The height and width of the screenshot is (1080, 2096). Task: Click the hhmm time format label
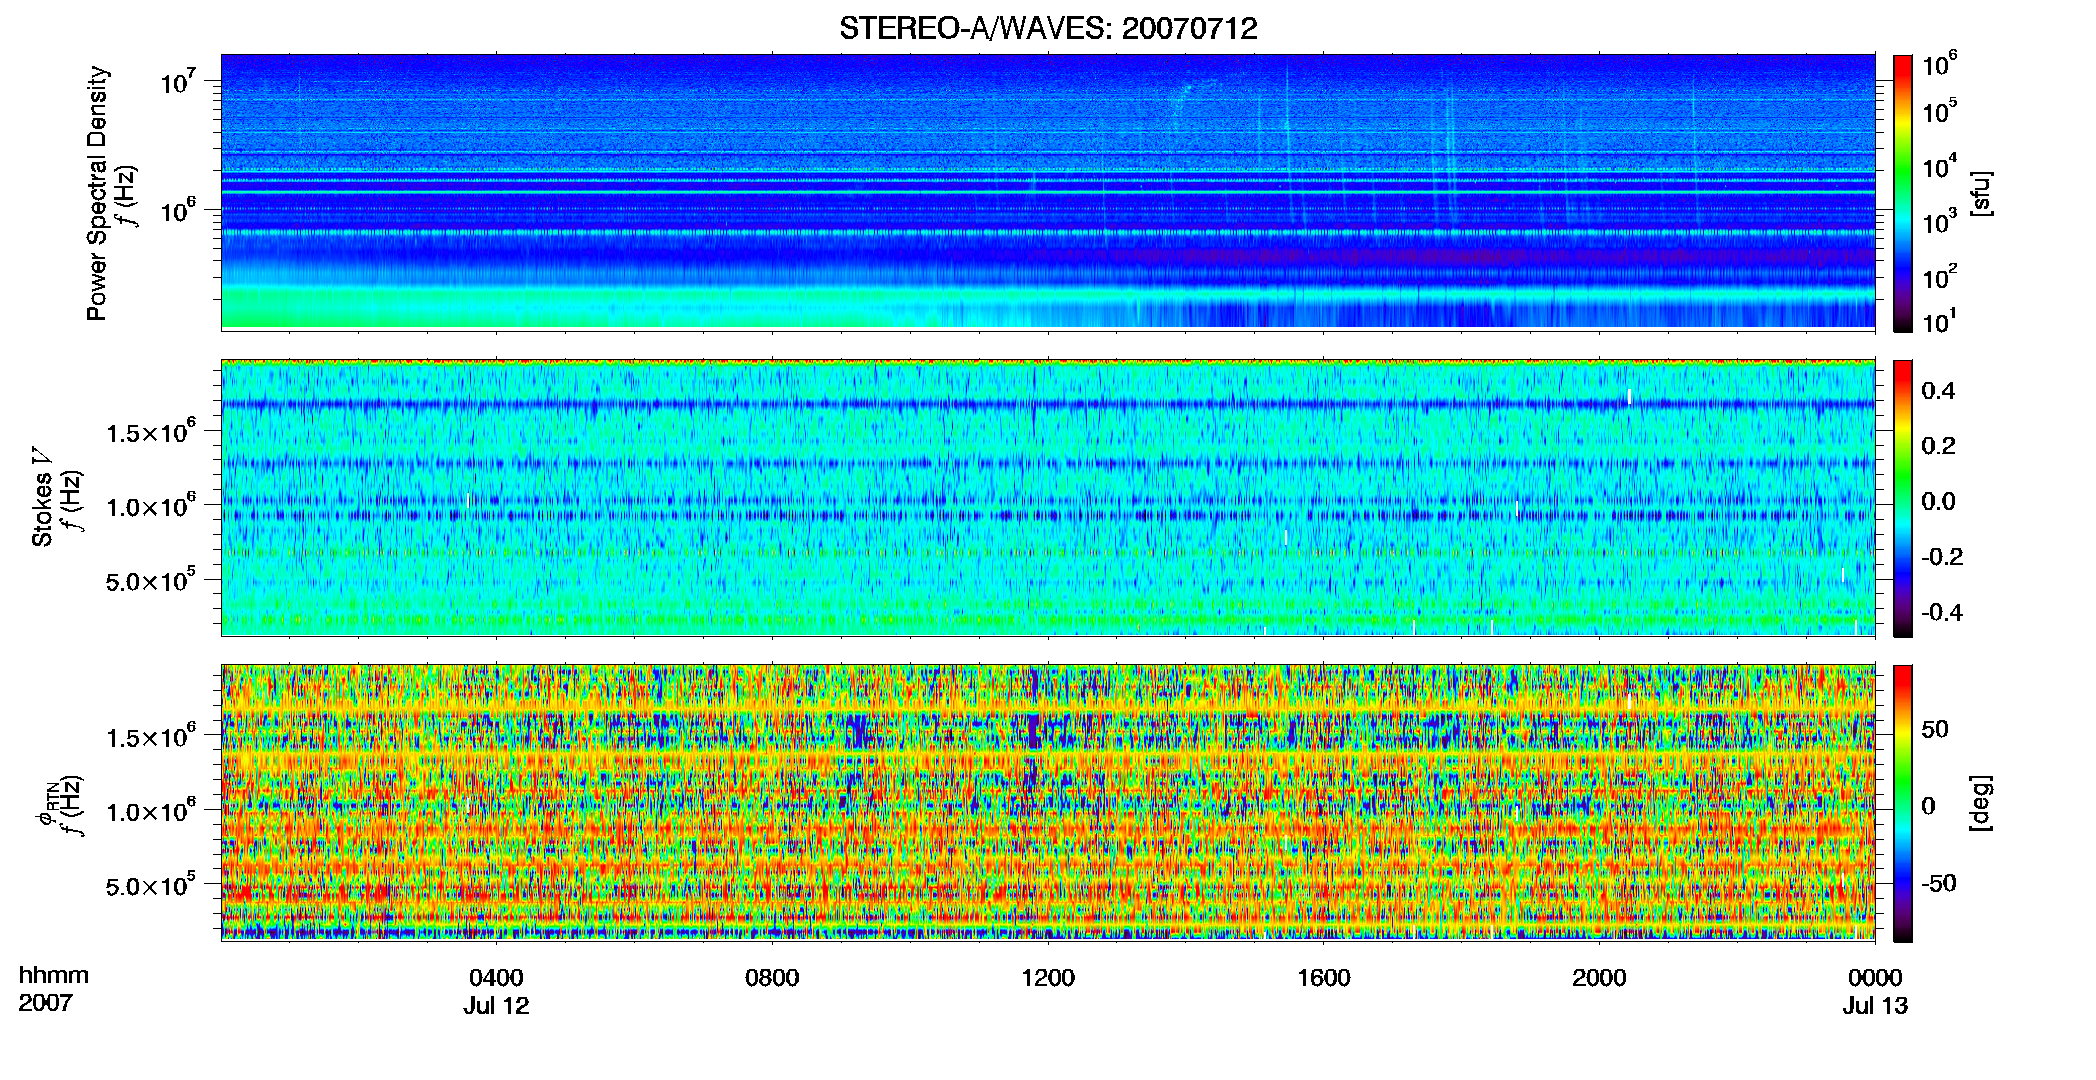[54, 975]
